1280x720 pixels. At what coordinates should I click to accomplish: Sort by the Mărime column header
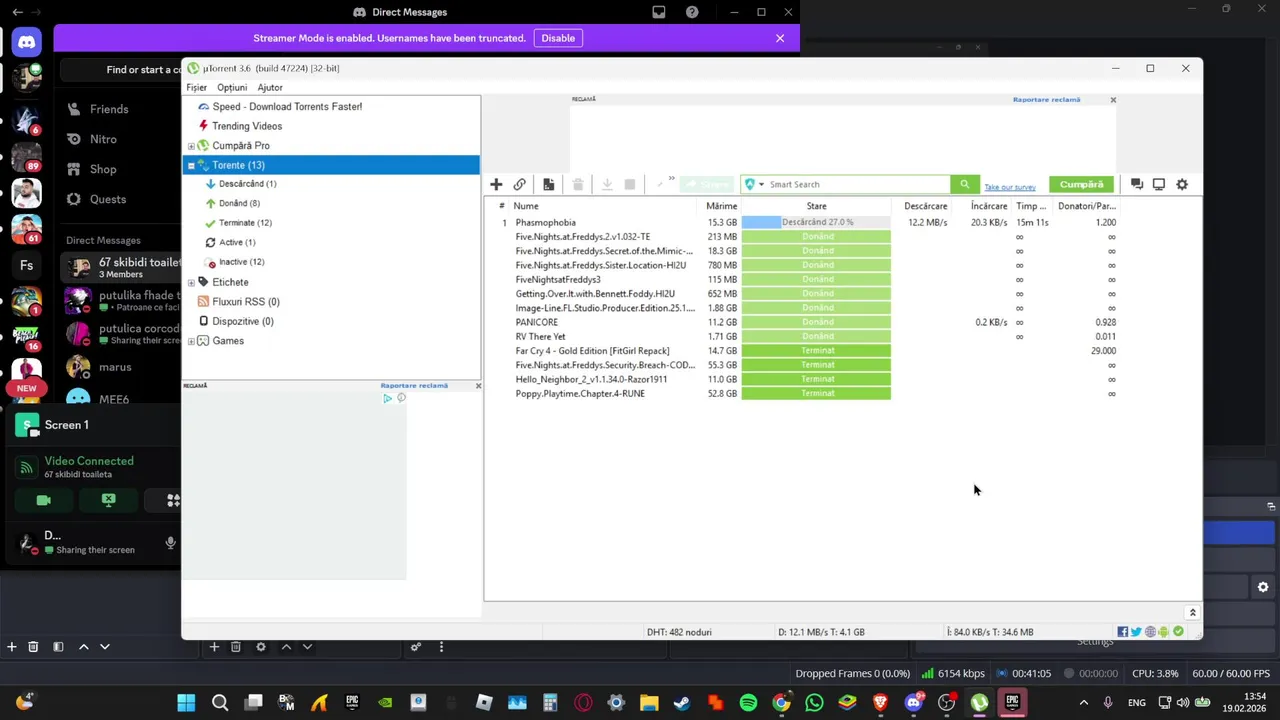721,206
